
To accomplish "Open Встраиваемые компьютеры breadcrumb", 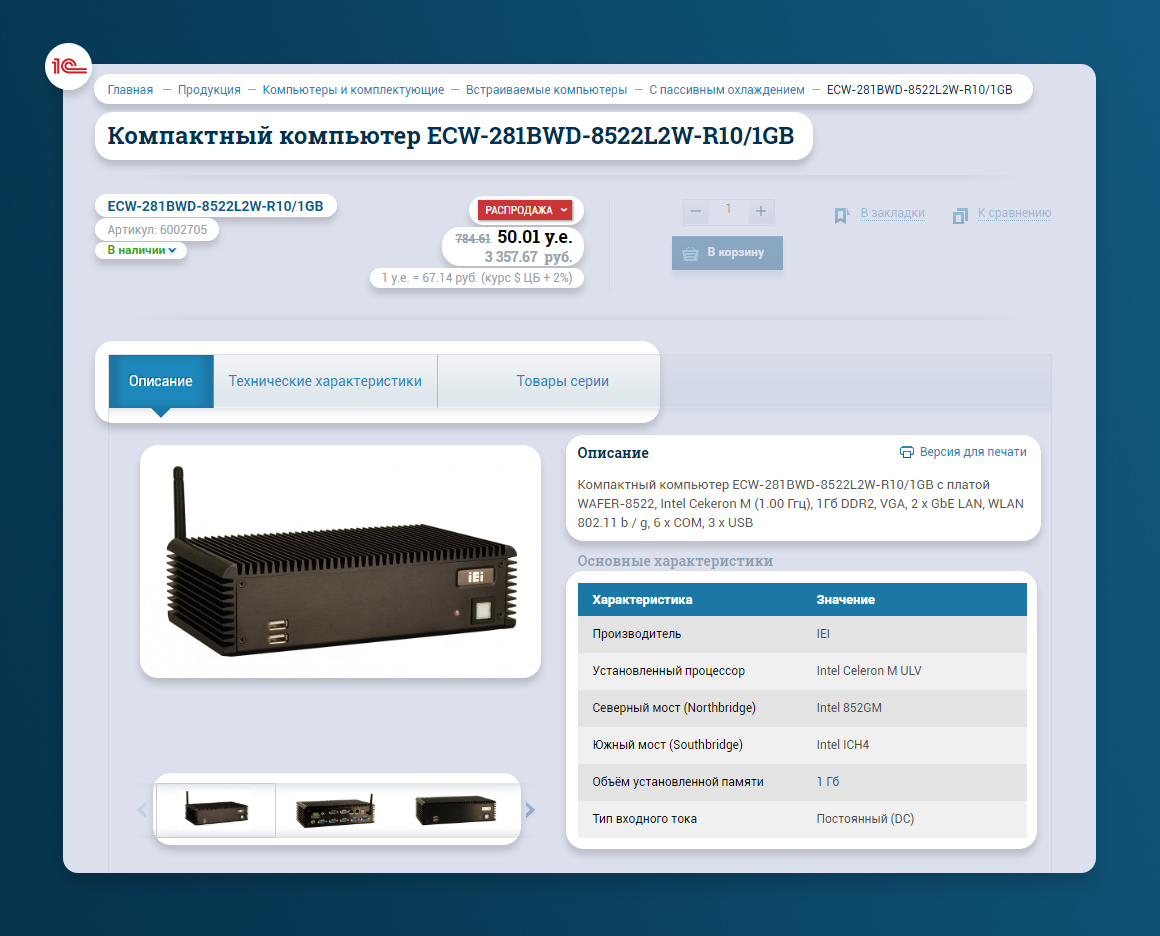I will coord(546,90).
